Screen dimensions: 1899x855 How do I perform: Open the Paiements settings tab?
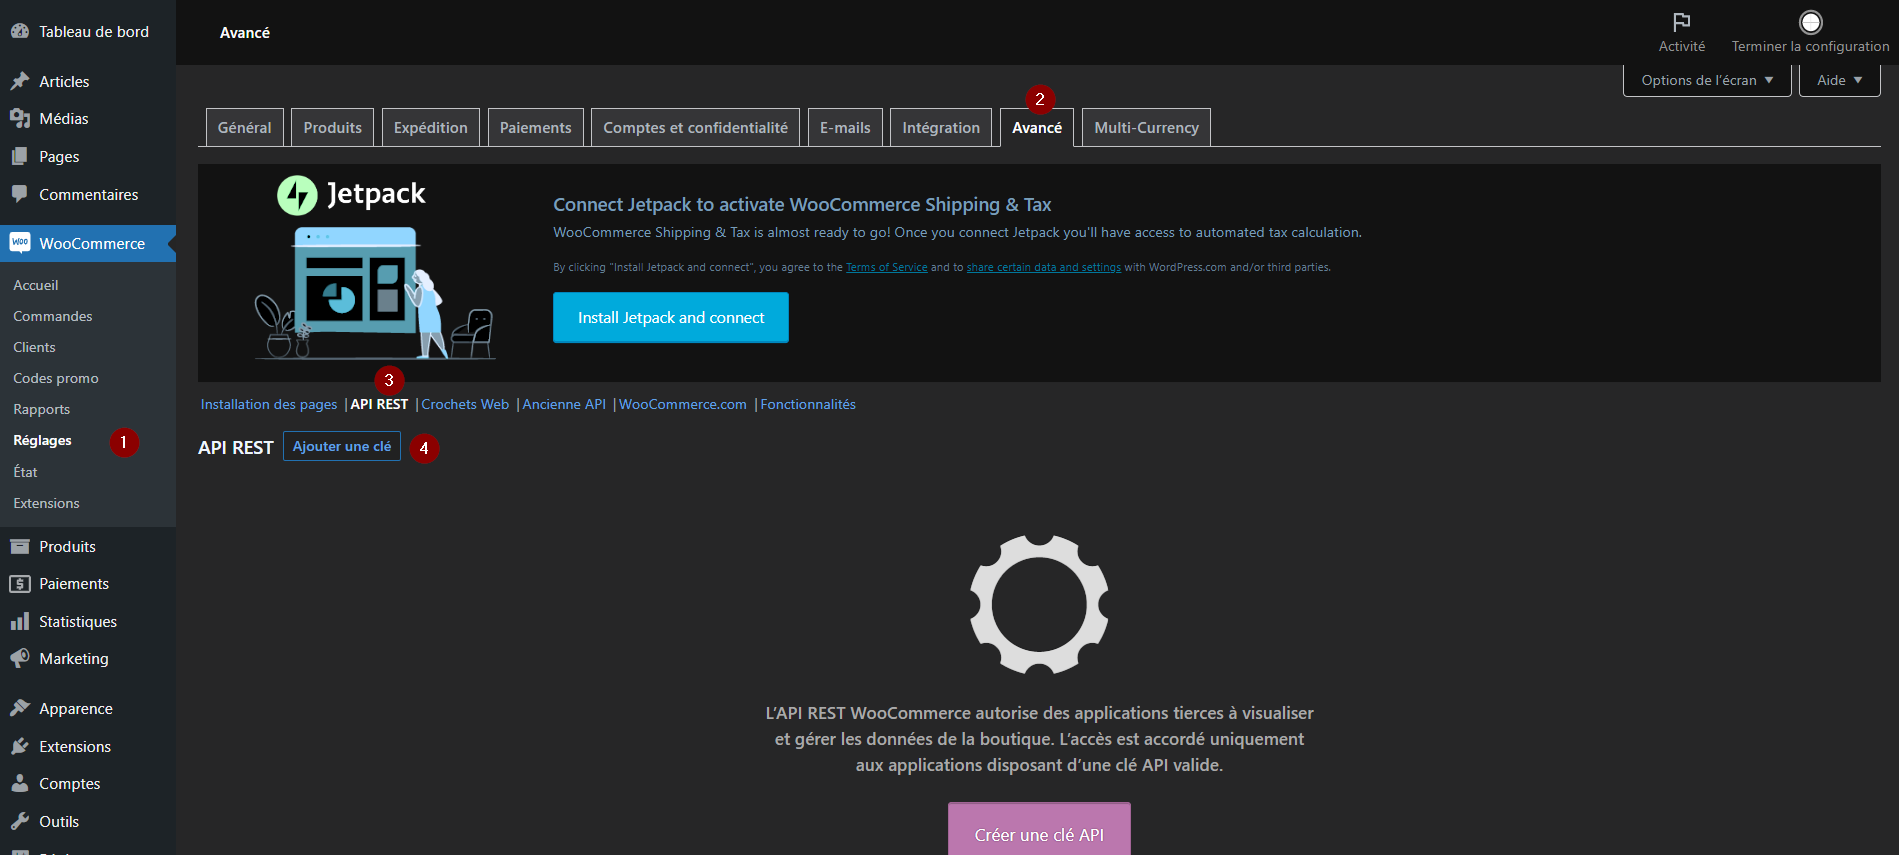[x=536, y=127]
